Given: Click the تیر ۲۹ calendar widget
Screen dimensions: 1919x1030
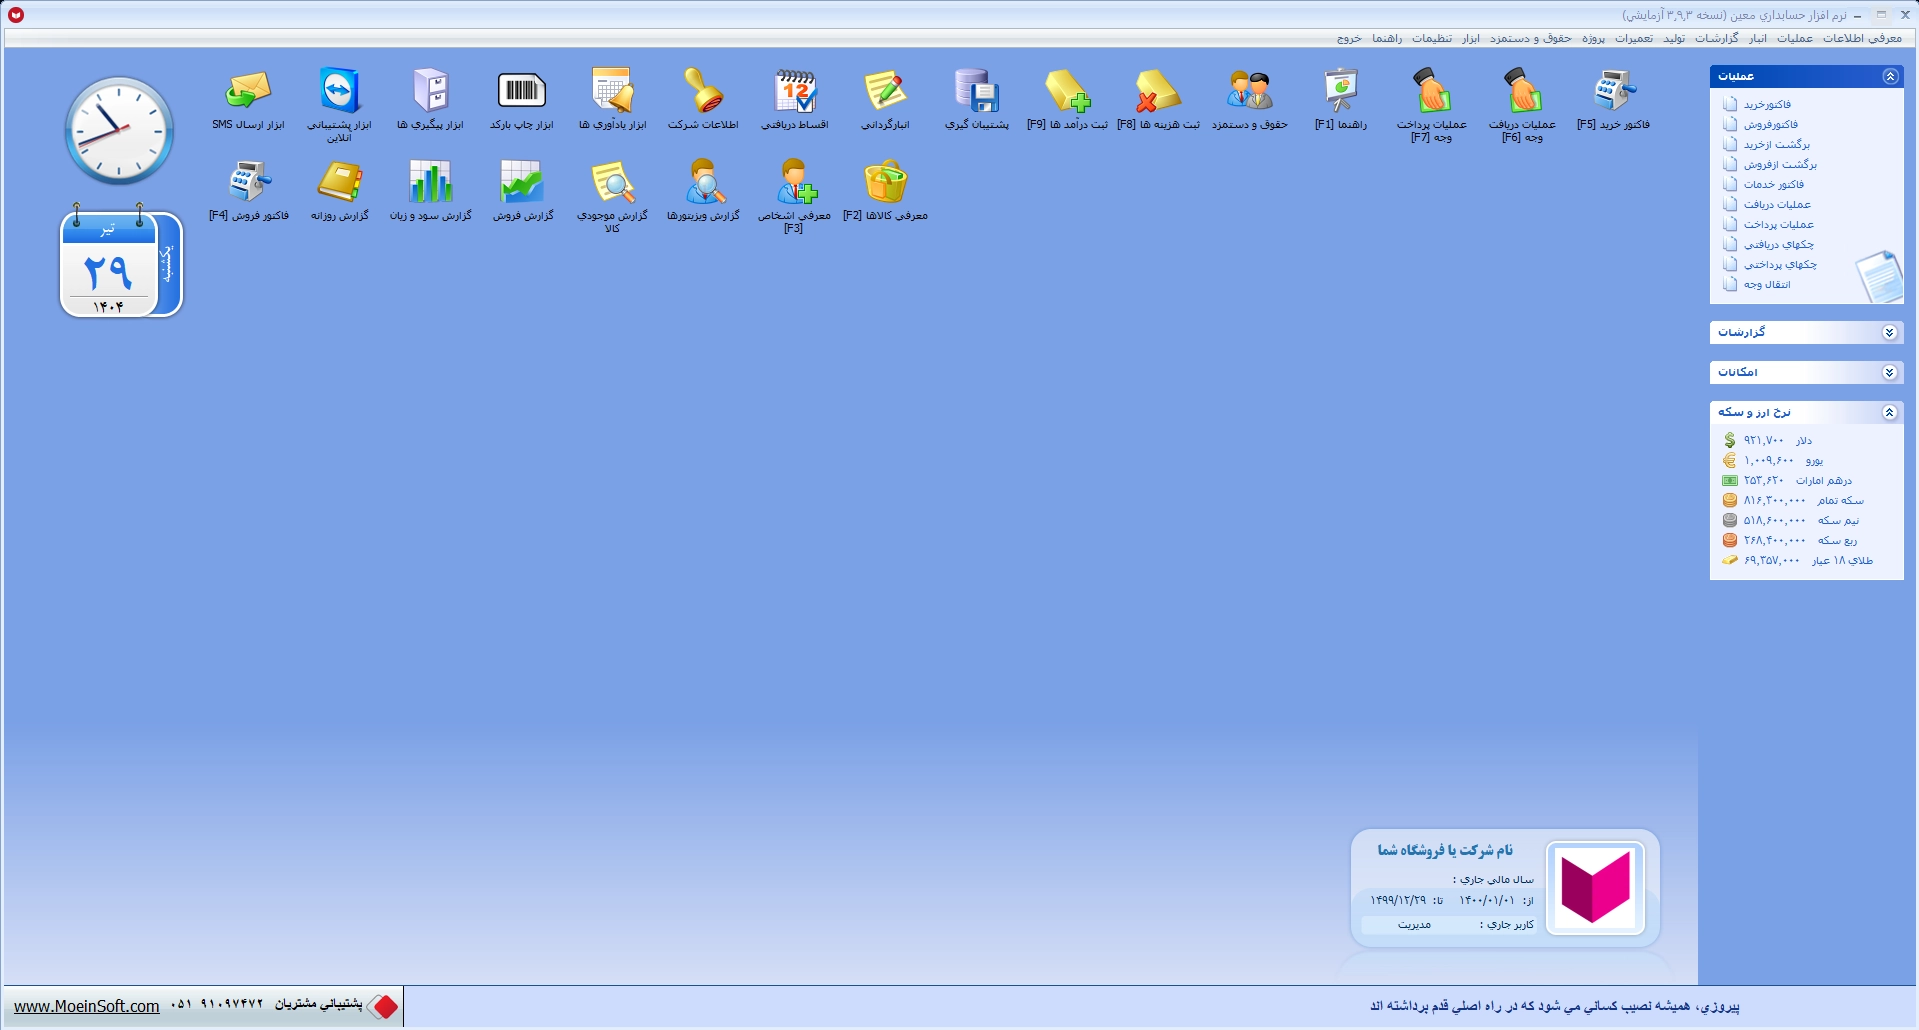Looking at the screenshot, I should pyautogui.click(x=121, y=262).
